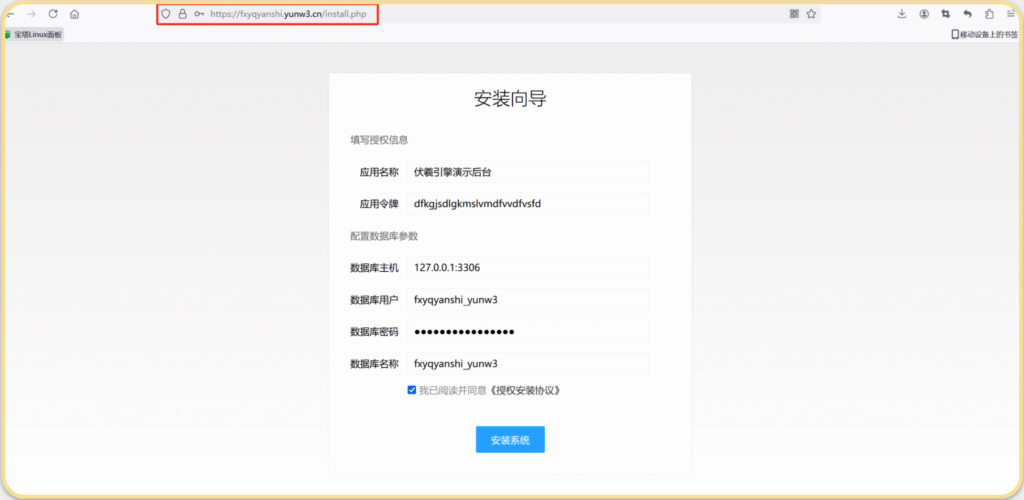Click the 数据库密码 field label
This screenshot has height=500, width=1024.
(x=374, y=332)
